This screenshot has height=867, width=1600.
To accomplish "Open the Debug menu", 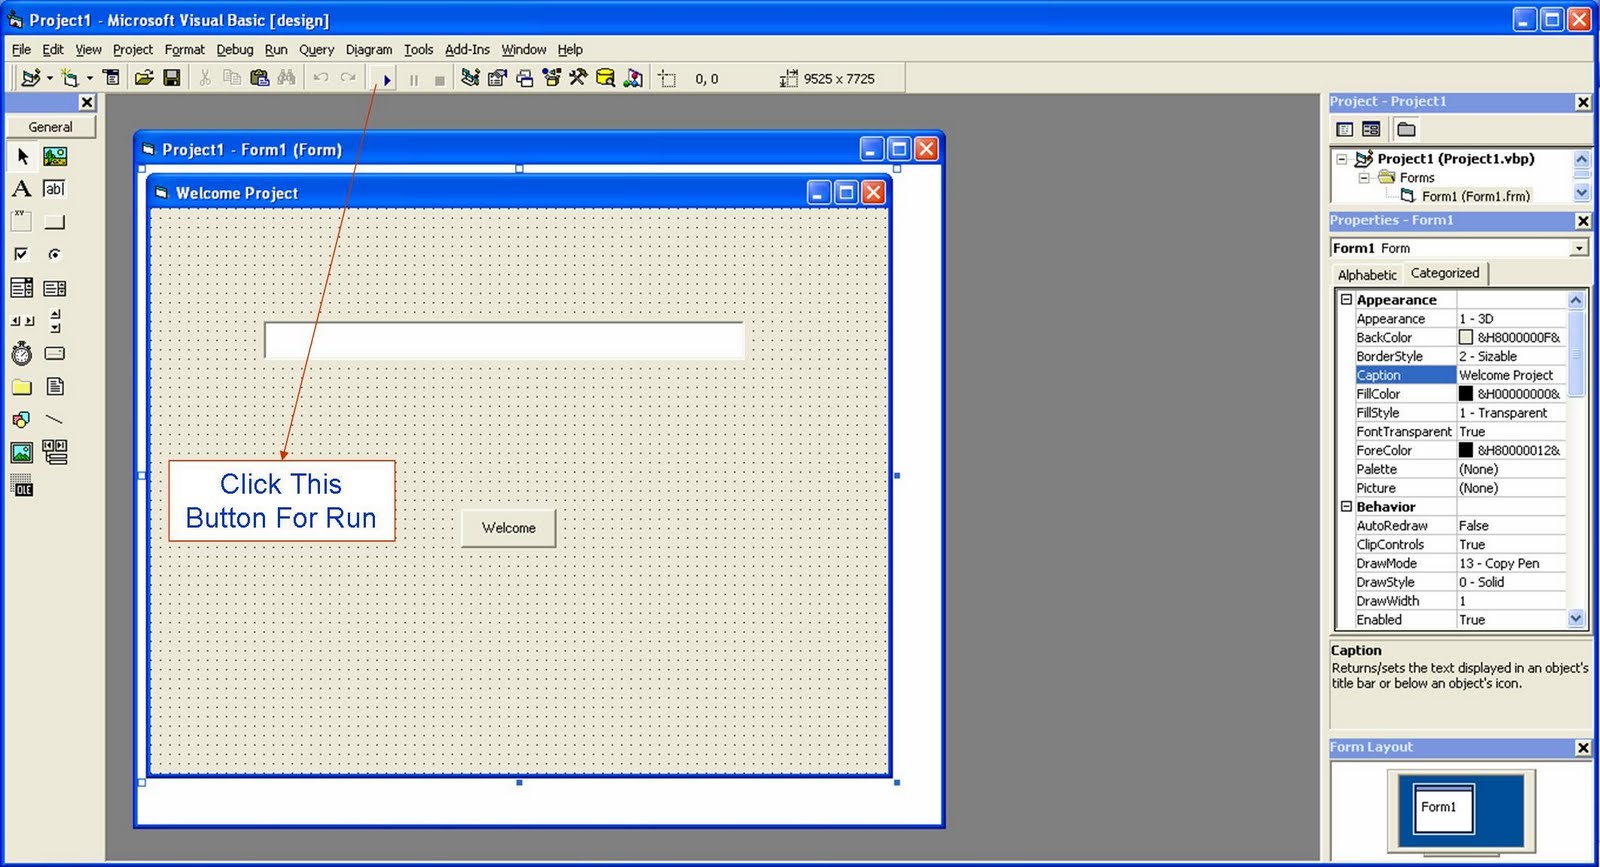I will click(235, 49).
